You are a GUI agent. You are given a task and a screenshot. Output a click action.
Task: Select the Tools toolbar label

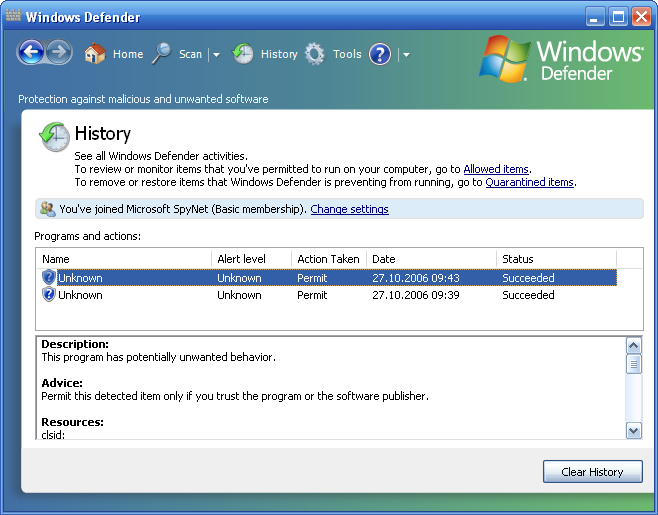pos(347,54)
